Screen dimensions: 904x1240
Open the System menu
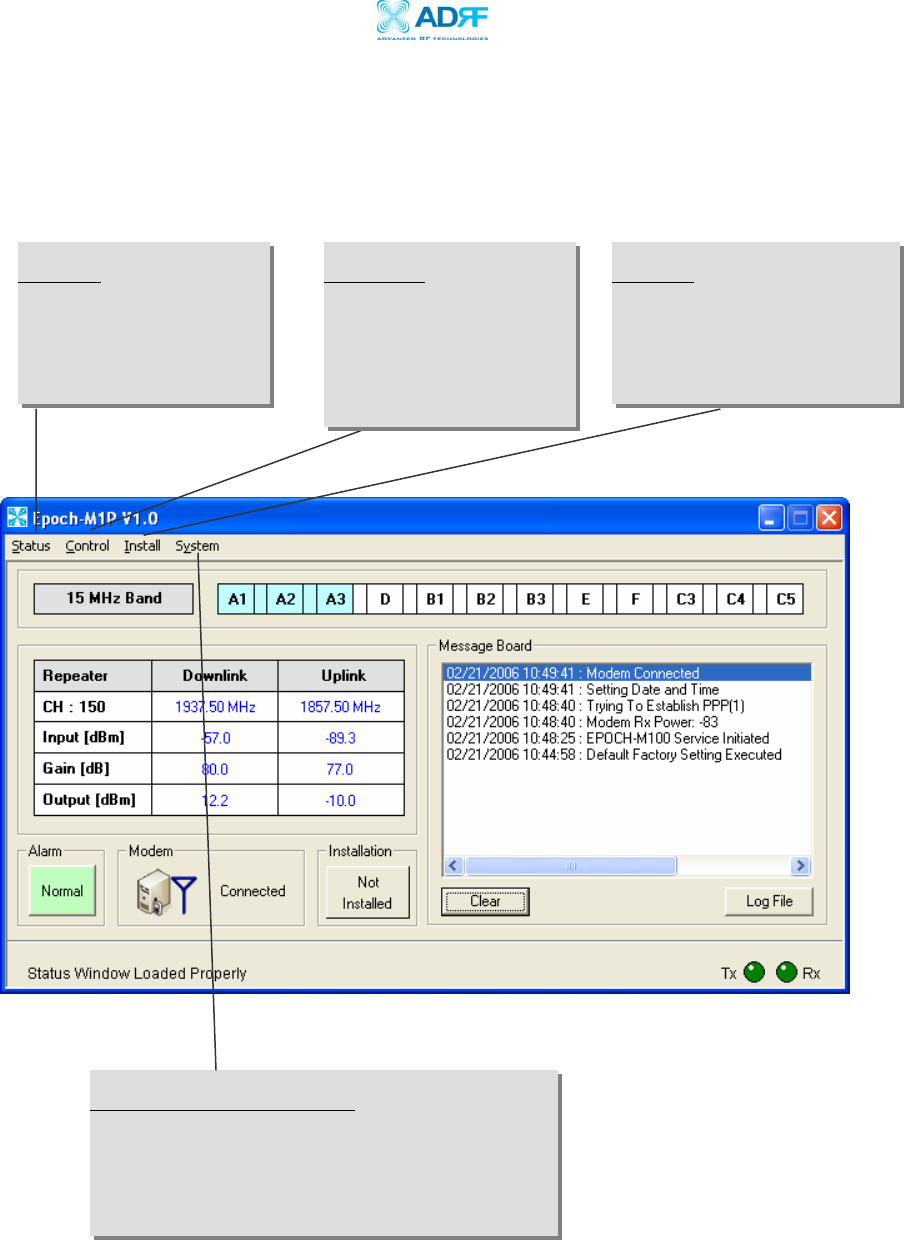197,546
